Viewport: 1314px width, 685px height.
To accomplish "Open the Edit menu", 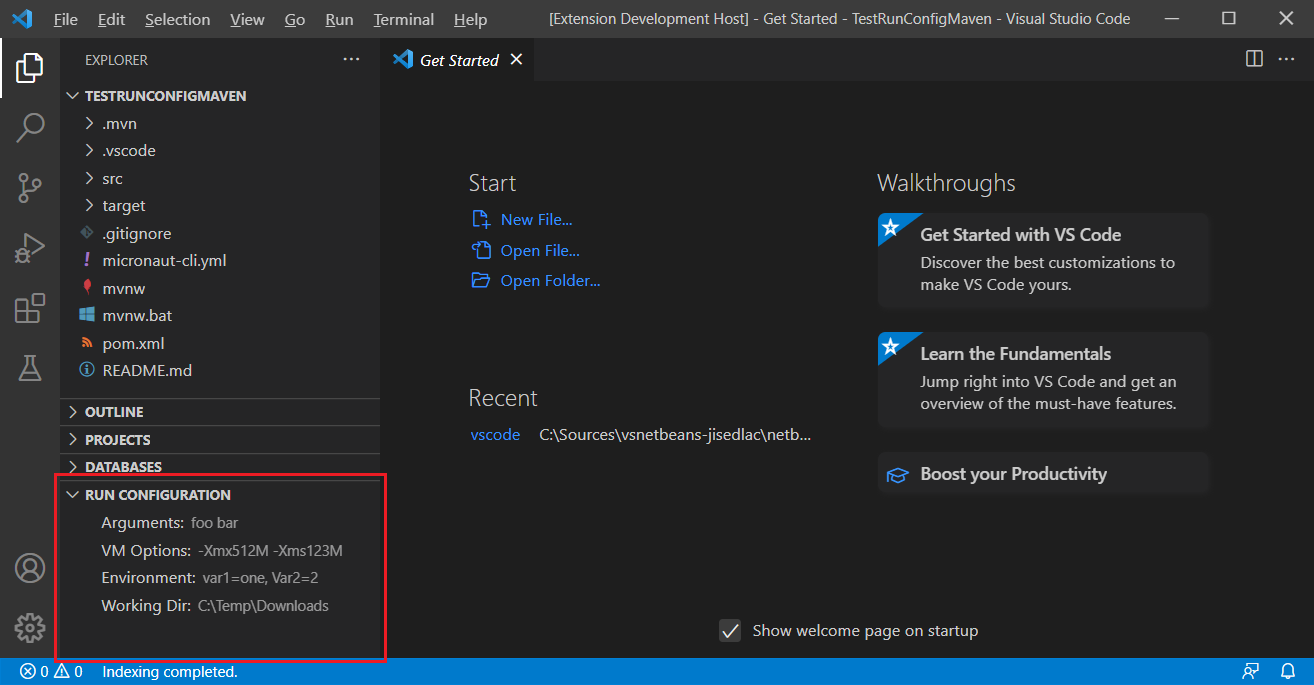I will 112,19.
